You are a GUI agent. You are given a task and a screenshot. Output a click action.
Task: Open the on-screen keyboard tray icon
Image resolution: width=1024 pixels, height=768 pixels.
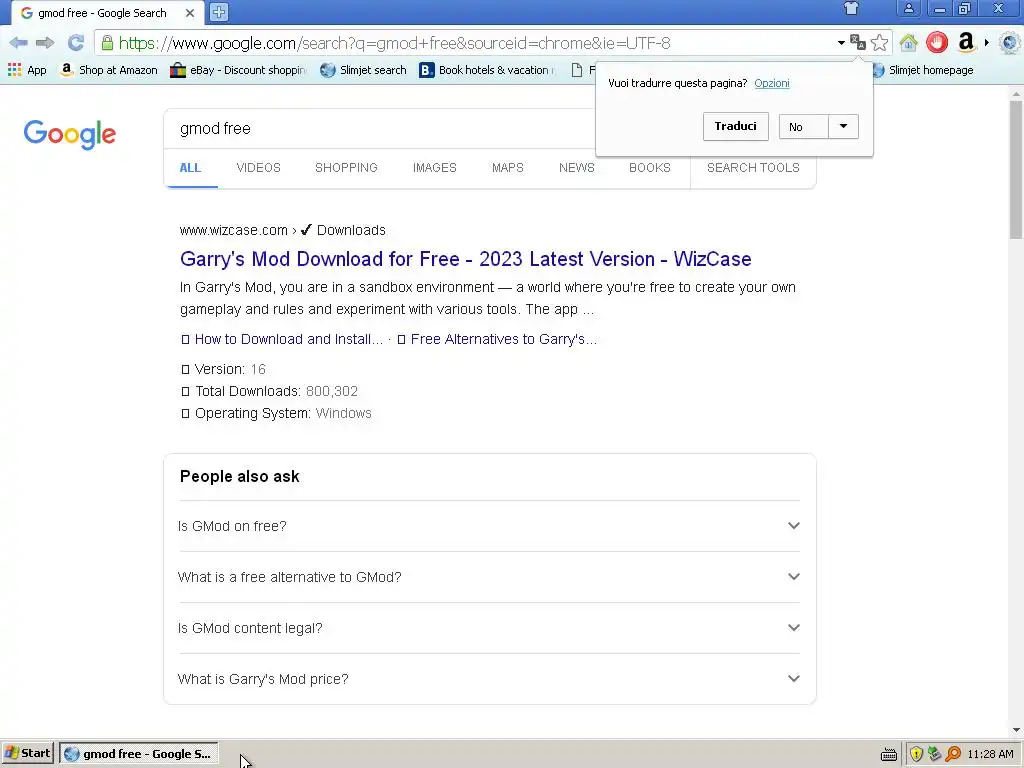(x=888, y=754)
